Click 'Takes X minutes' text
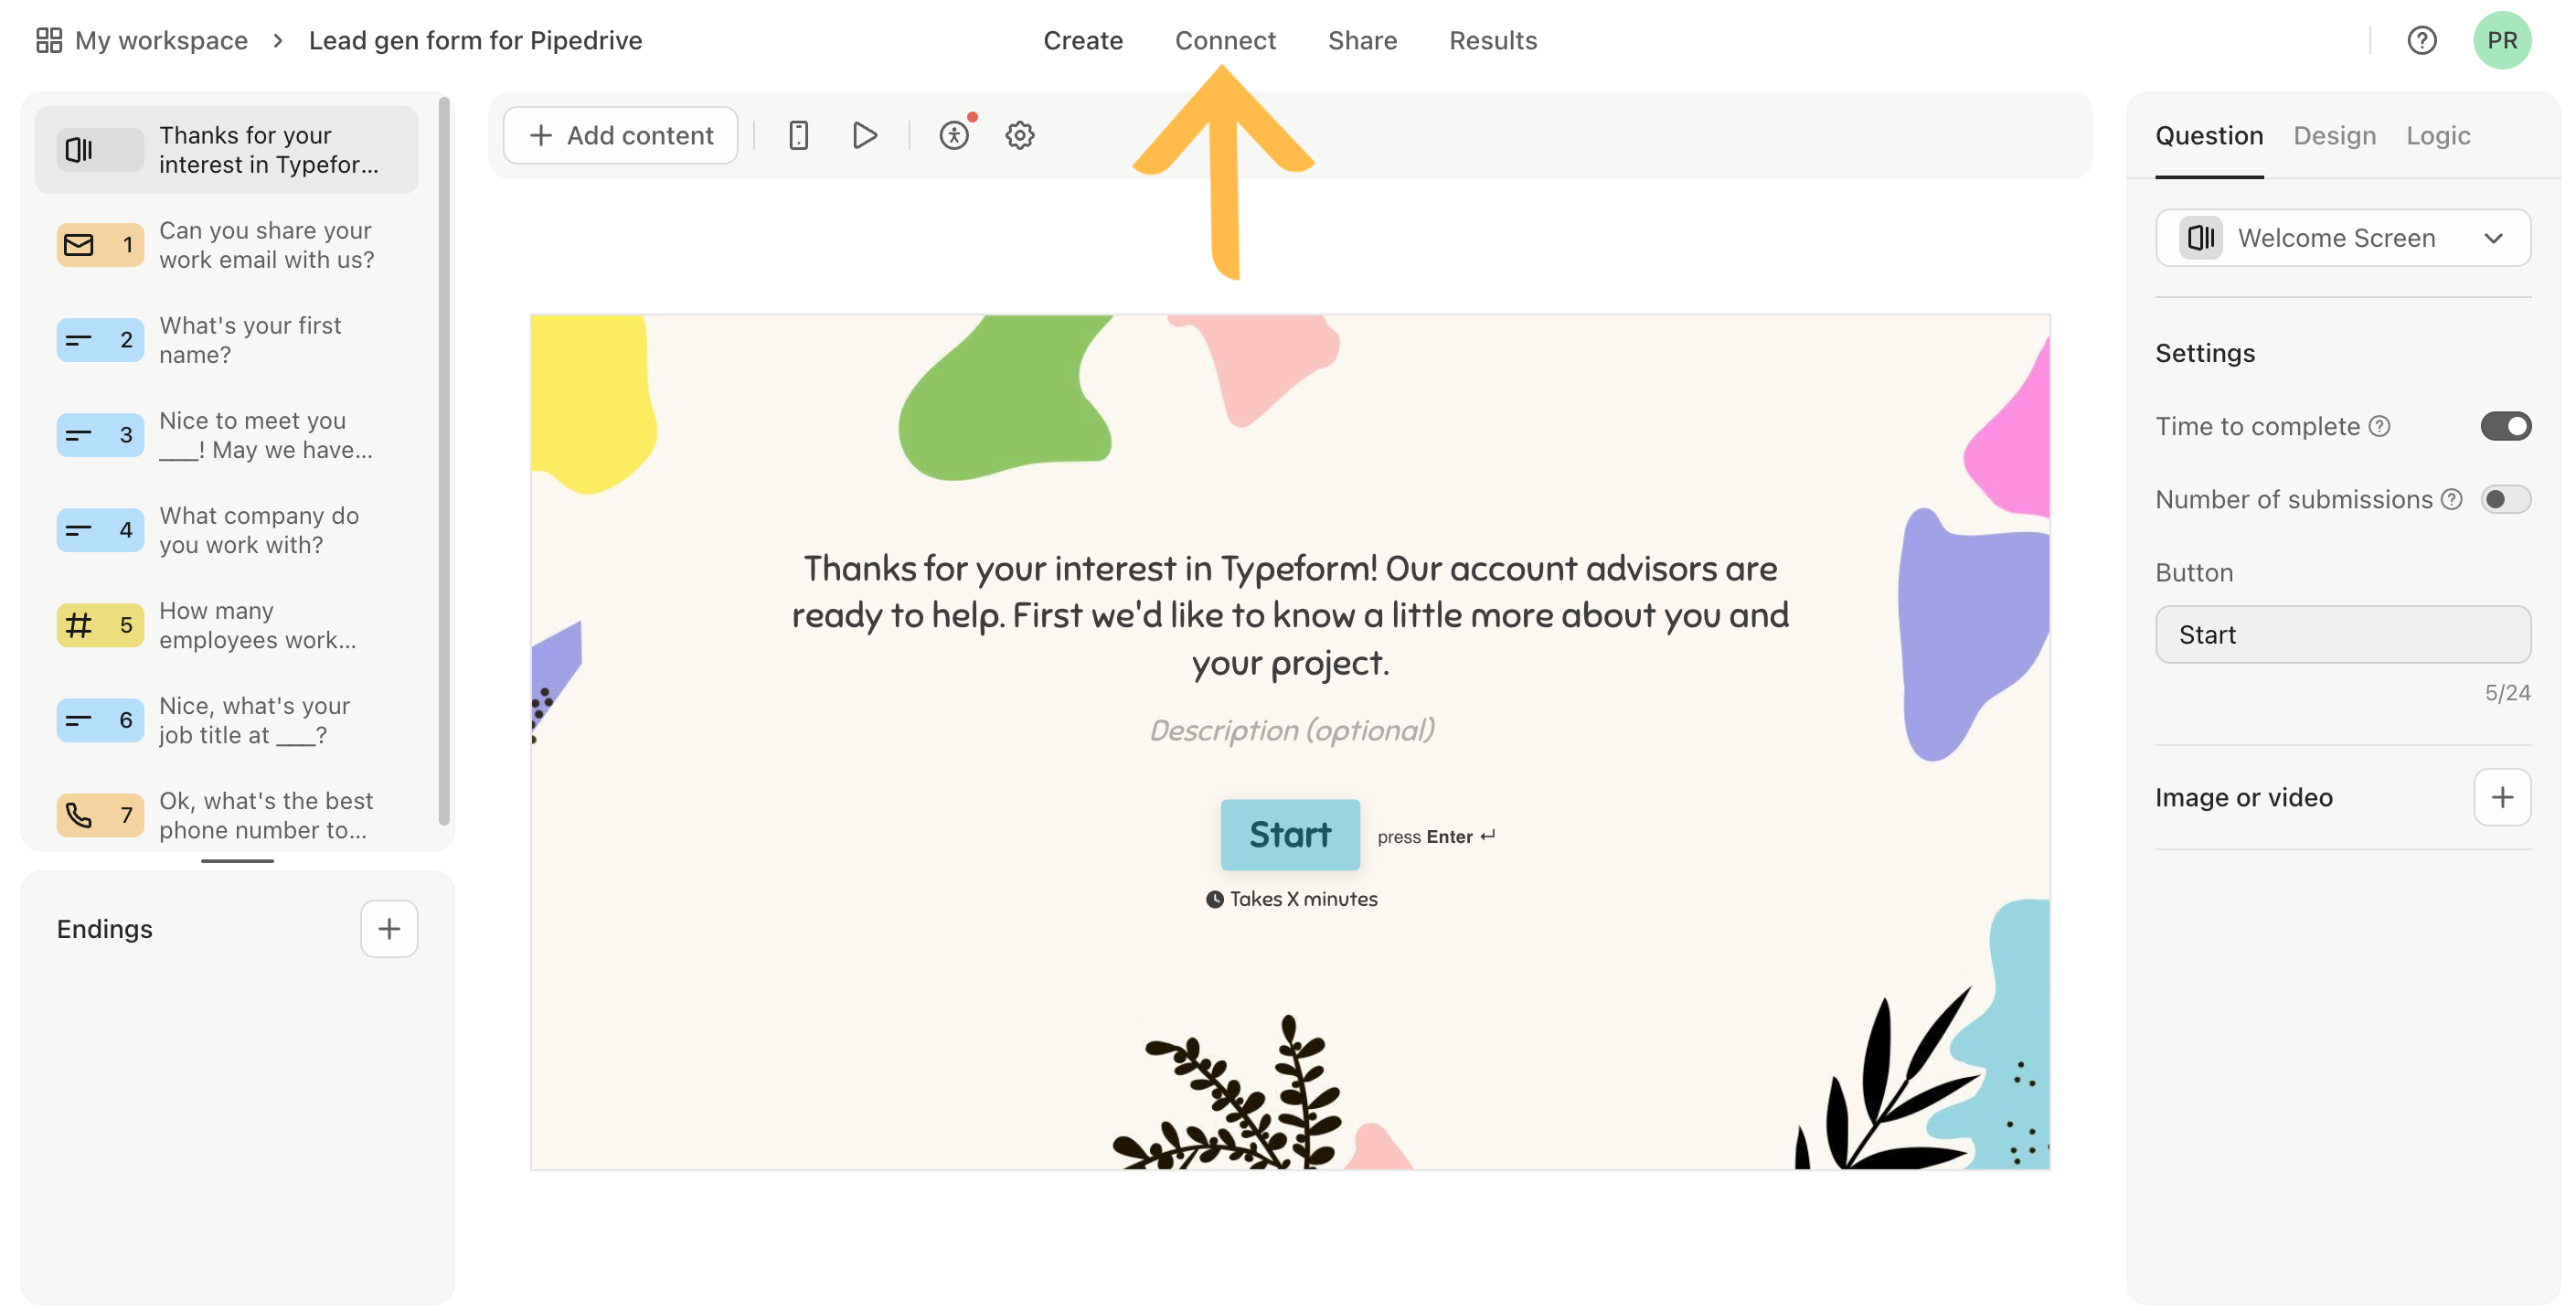Viewport: 2576px width, 1311px height. (x=1303, y=898)
